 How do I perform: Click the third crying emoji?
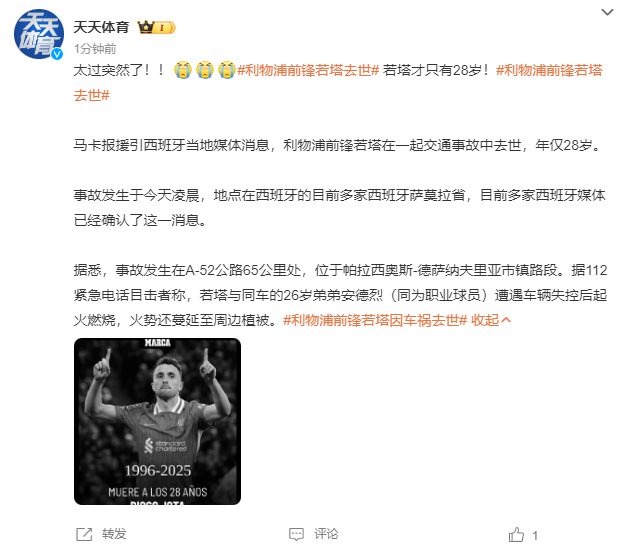tap(227, 70)
